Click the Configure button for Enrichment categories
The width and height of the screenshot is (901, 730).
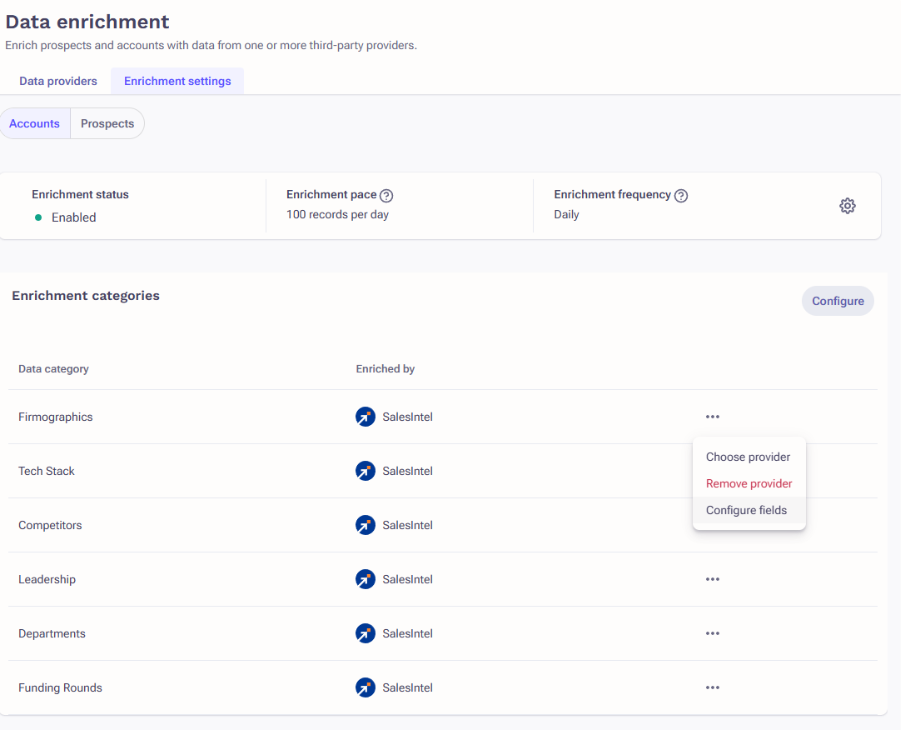837,300
